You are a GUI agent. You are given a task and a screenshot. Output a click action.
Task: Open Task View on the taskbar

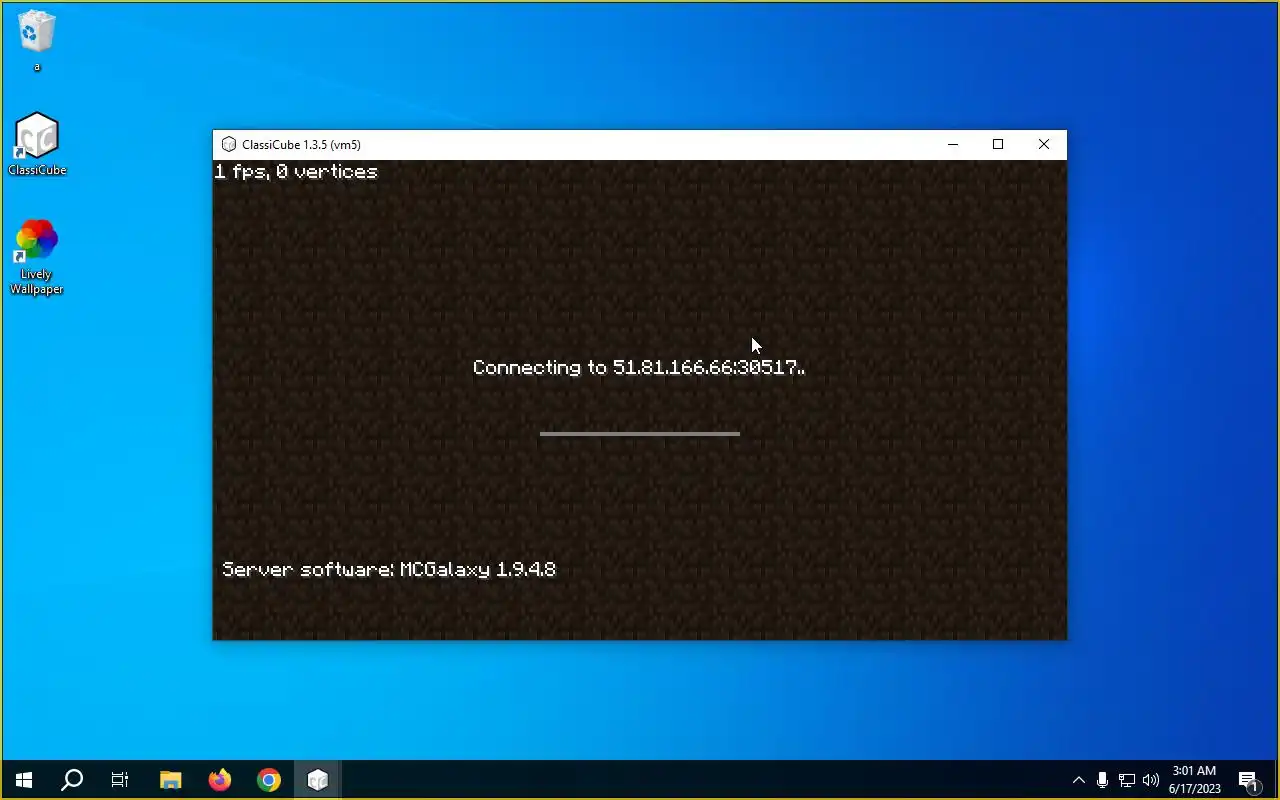coord(120,780)
